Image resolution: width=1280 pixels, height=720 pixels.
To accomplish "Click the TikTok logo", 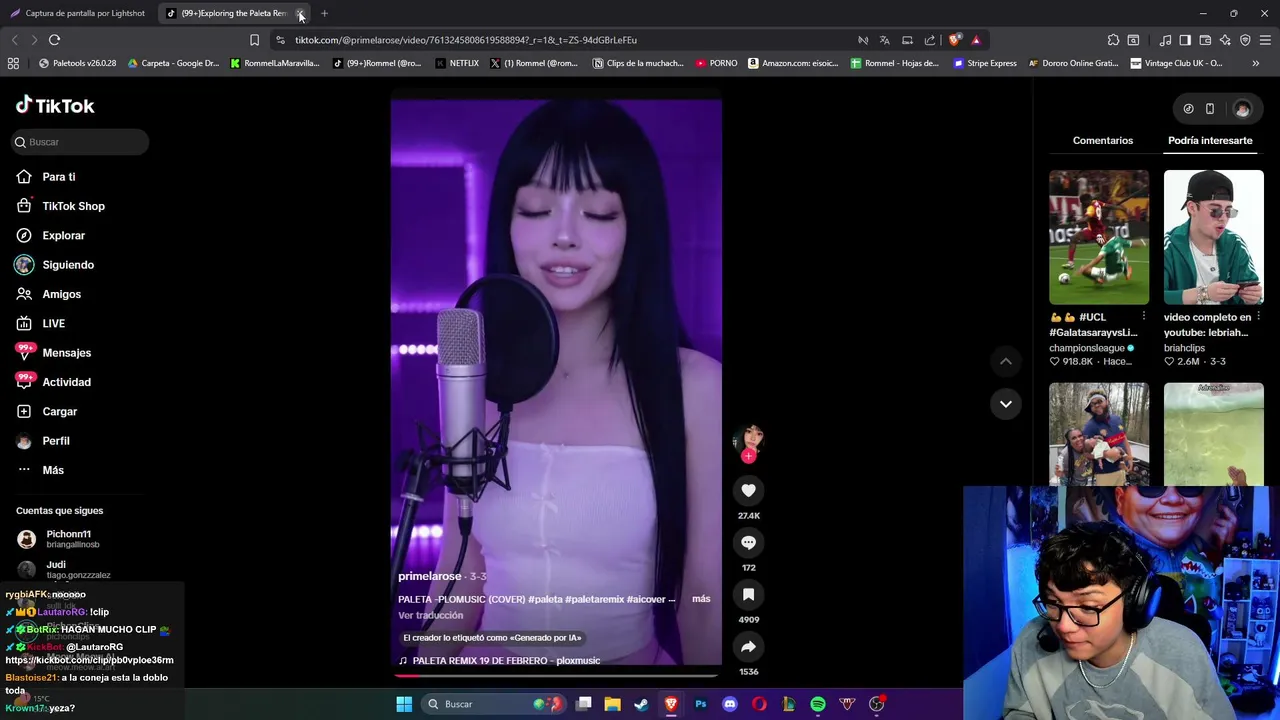I will (x=55, y=105).
